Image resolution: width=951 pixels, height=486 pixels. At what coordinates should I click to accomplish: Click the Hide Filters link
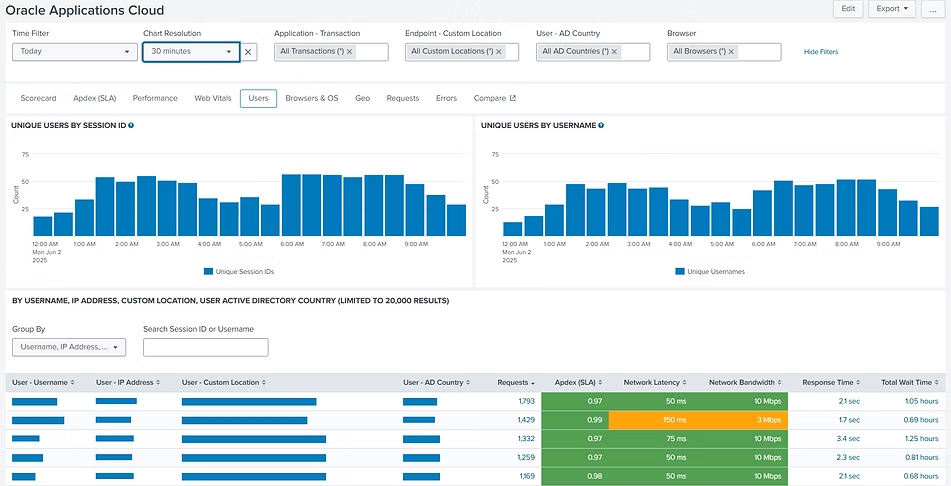coord(820,51)
